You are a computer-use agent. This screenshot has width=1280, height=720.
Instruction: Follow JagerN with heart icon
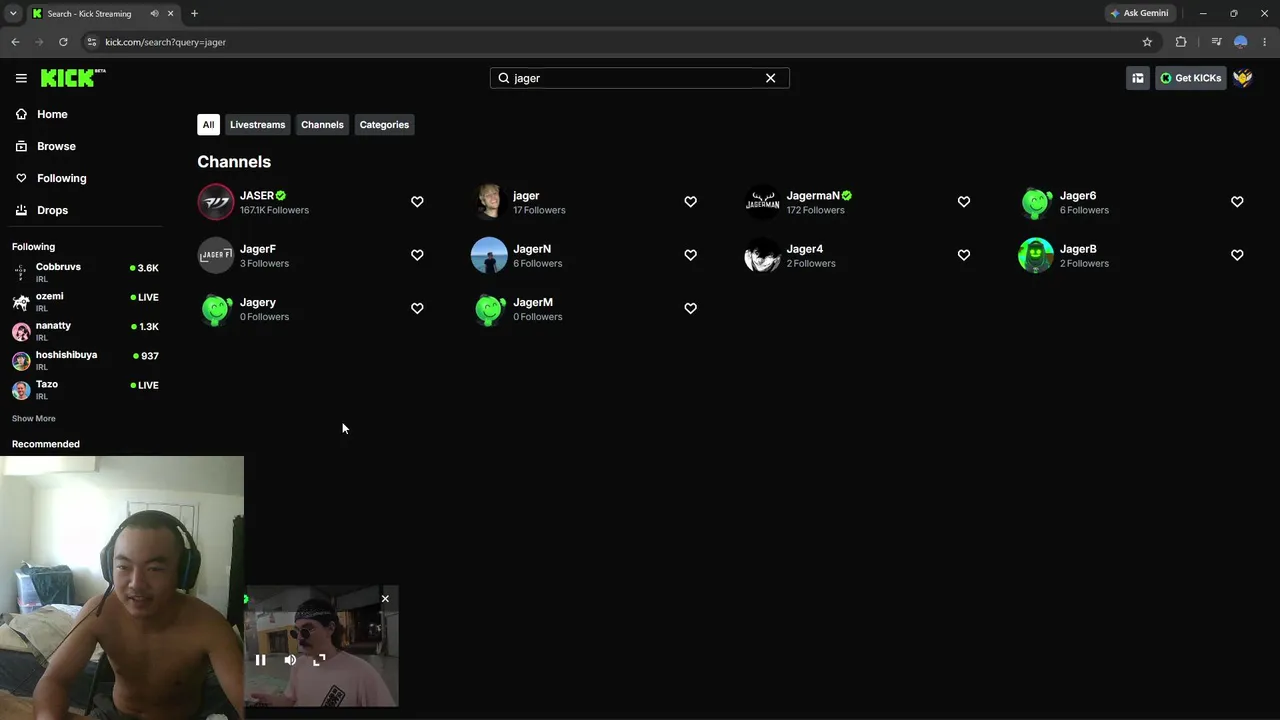click(x=690, y=255)
